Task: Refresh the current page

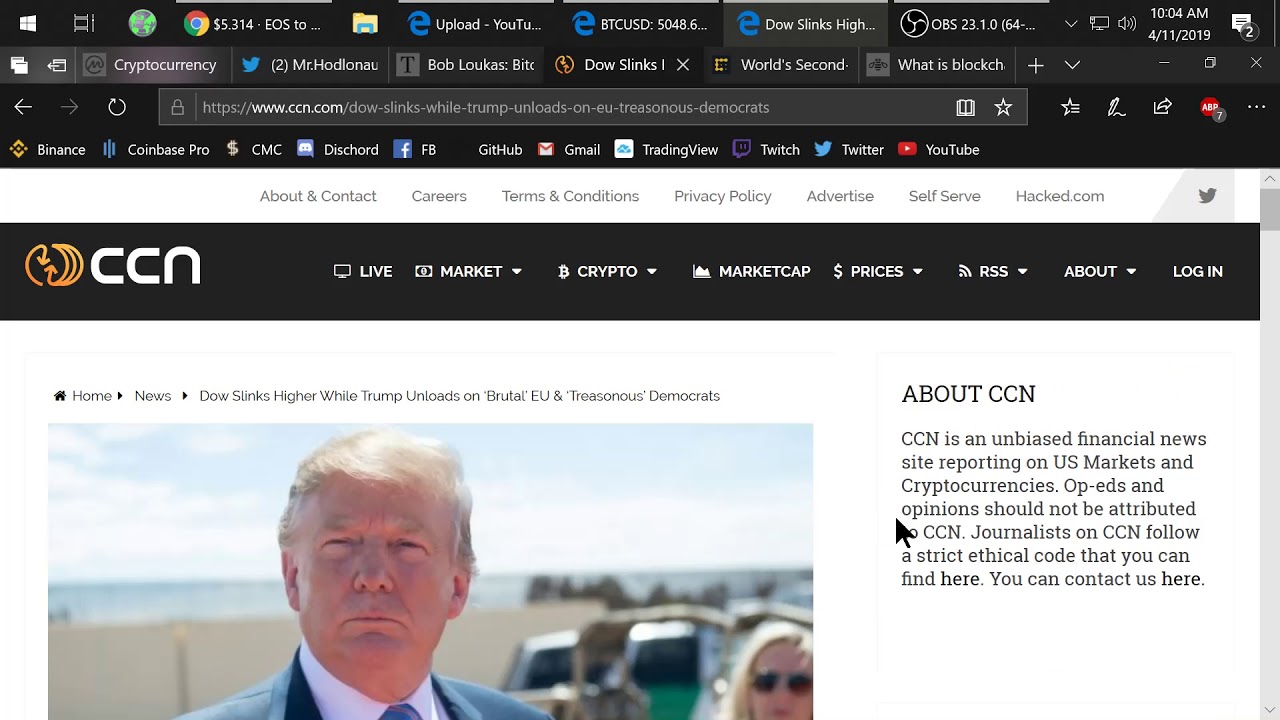Action: pos(117,107)
